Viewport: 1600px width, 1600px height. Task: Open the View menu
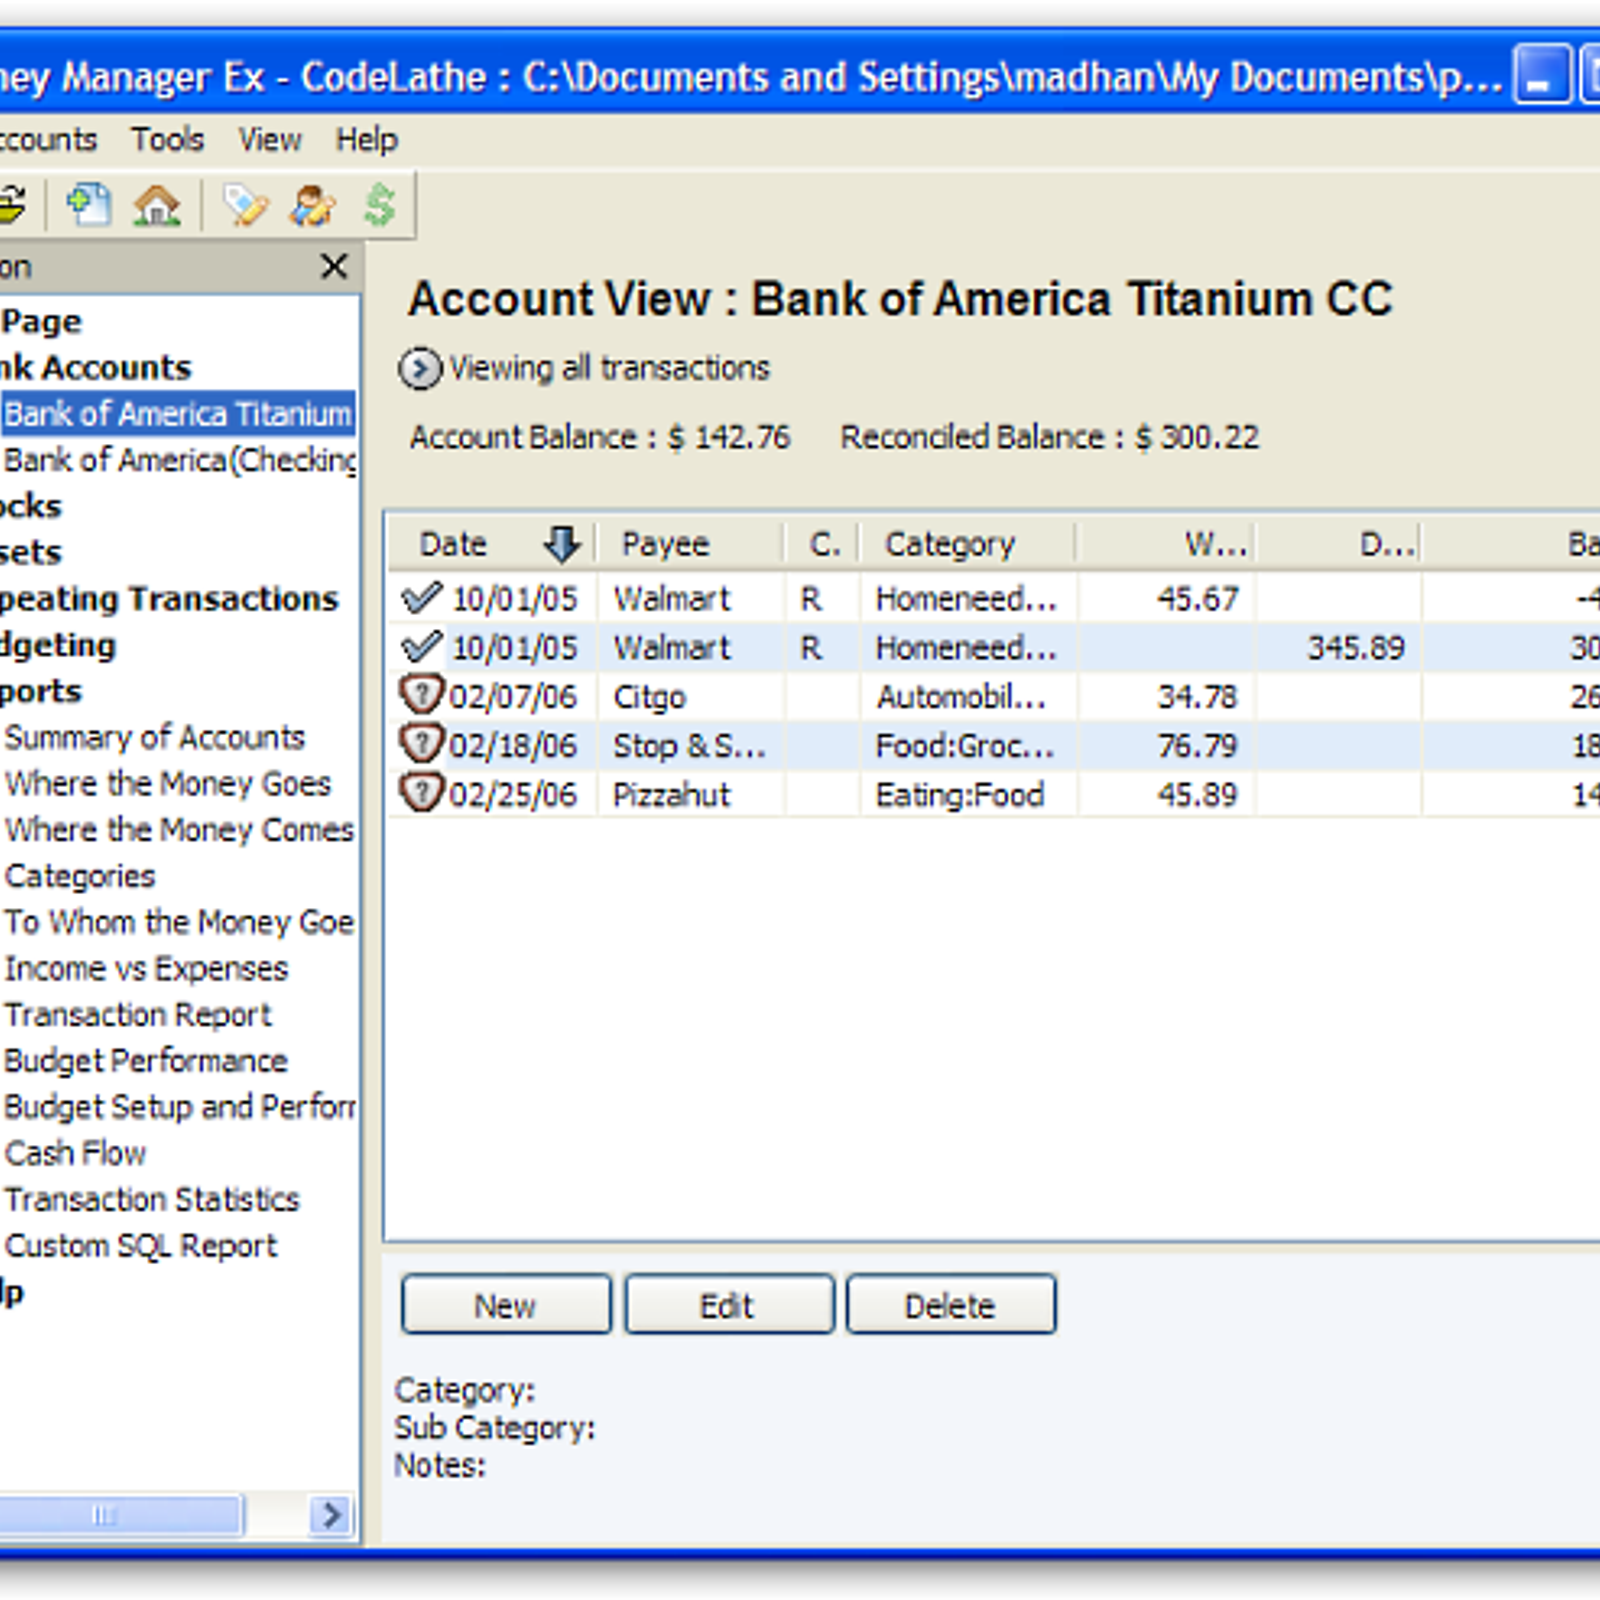click(269, 139)
